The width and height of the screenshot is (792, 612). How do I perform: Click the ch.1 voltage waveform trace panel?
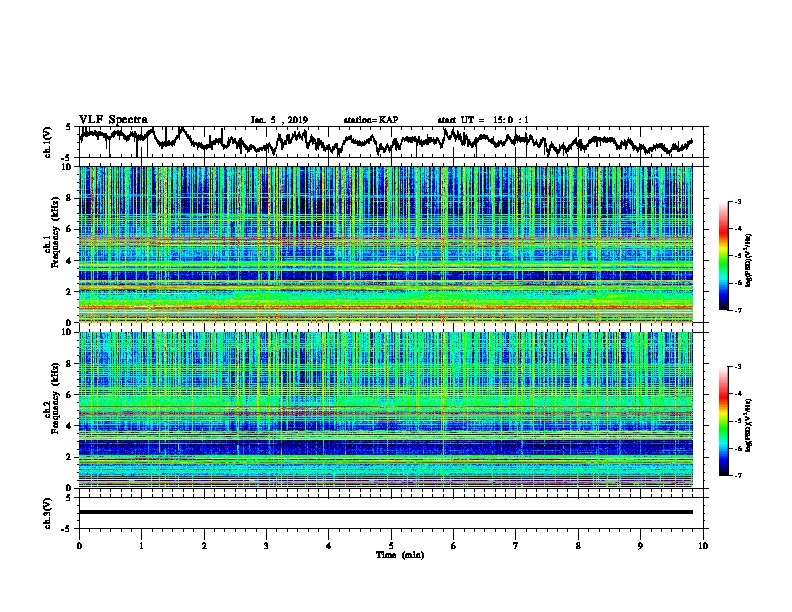pyautogui.click(x=393, y=142)
